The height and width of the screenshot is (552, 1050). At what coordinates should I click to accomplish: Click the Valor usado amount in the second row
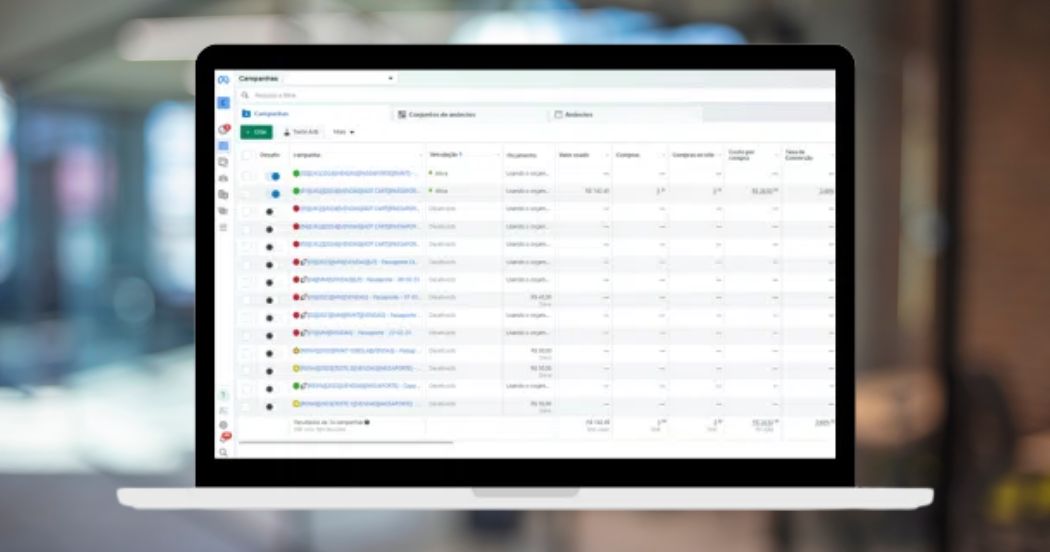coord(597,191)
